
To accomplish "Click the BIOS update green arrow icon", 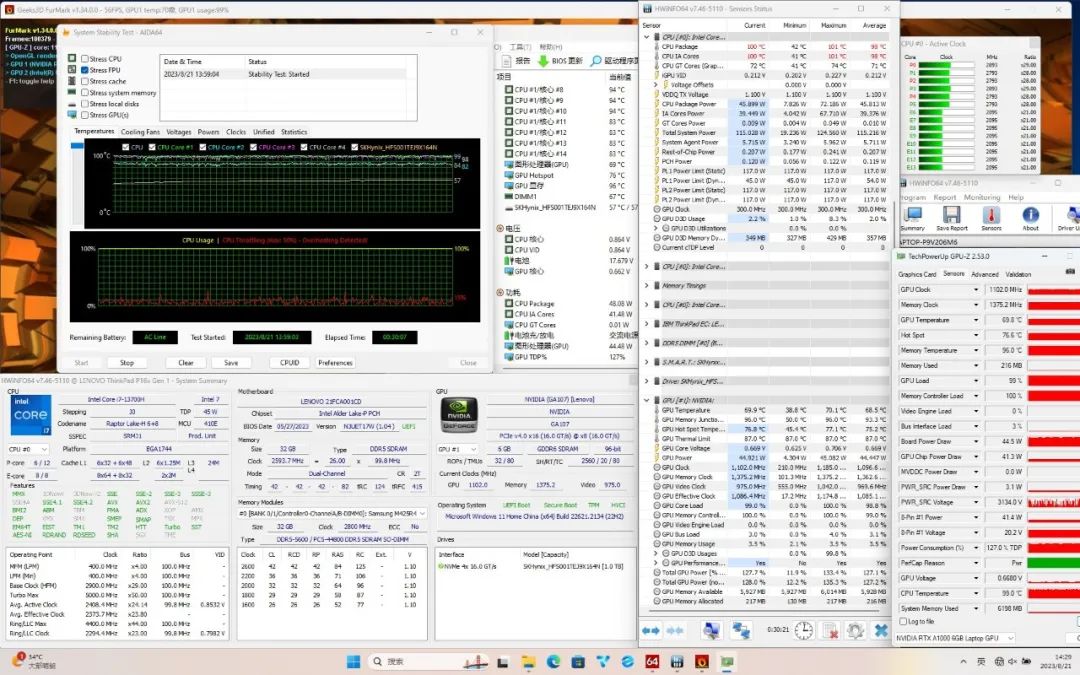I will (543, 61).
